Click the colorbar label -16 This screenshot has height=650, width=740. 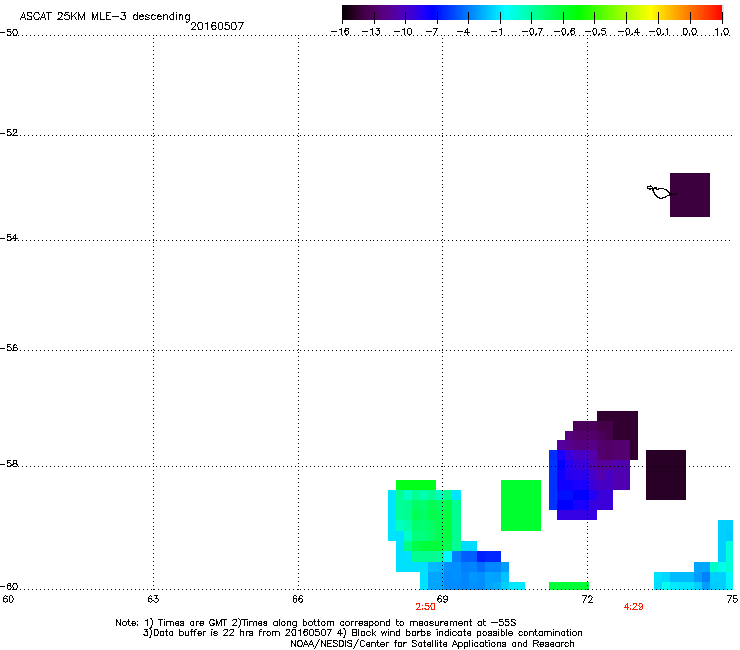pos(340,32)
